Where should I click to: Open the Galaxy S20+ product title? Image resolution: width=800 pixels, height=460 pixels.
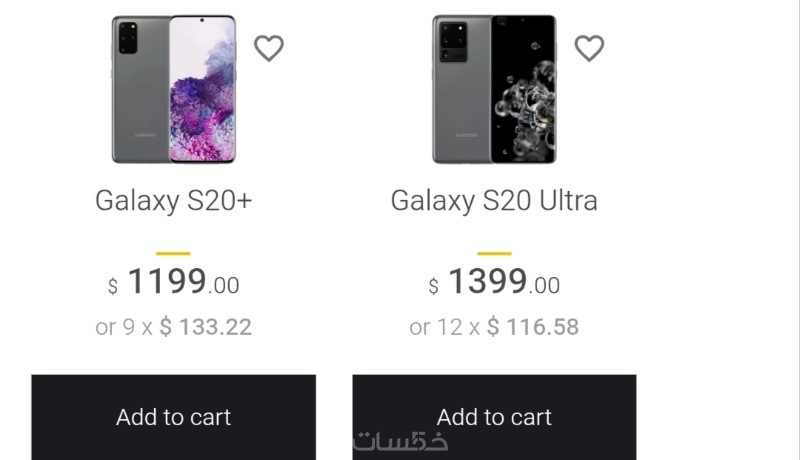coord(174,200)
